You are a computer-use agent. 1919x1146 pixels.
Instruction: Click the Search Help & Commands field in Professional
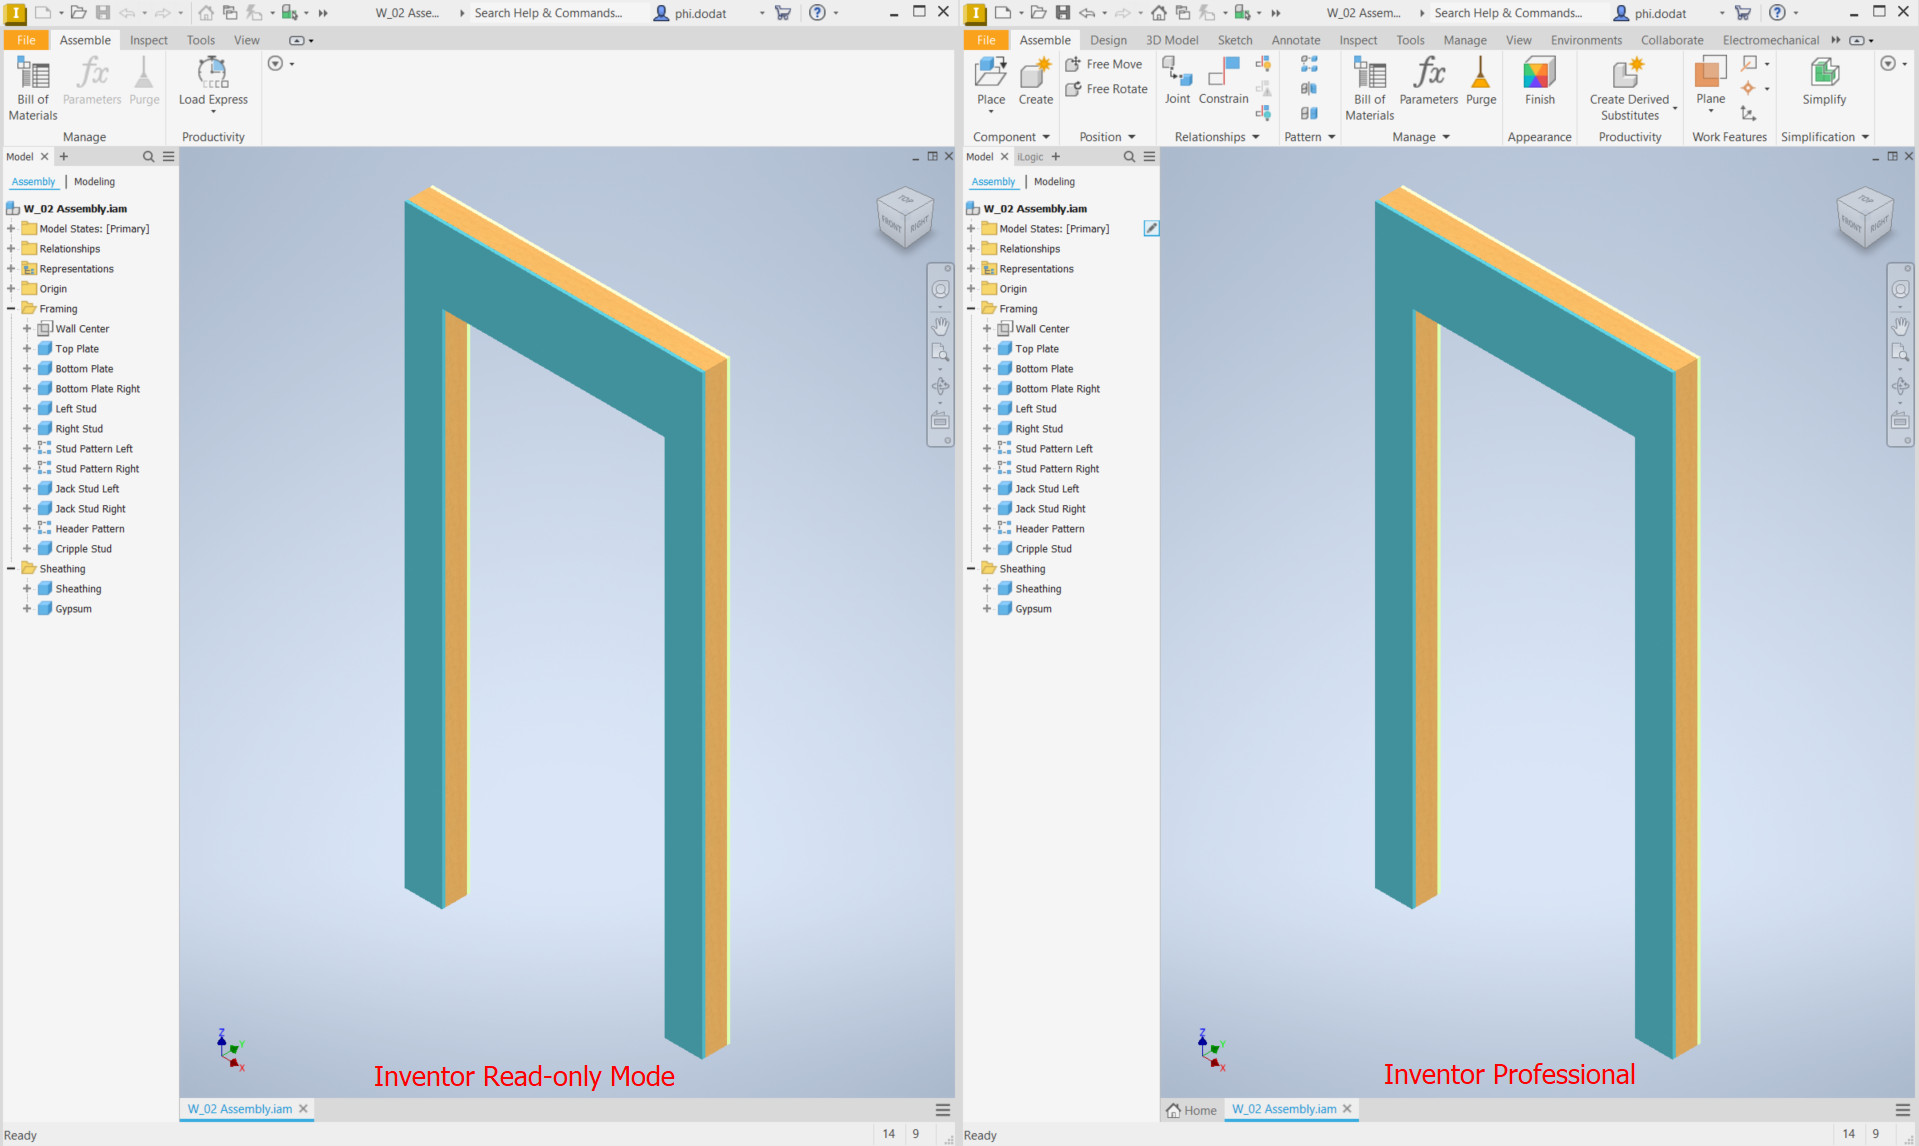[1508, 13]
